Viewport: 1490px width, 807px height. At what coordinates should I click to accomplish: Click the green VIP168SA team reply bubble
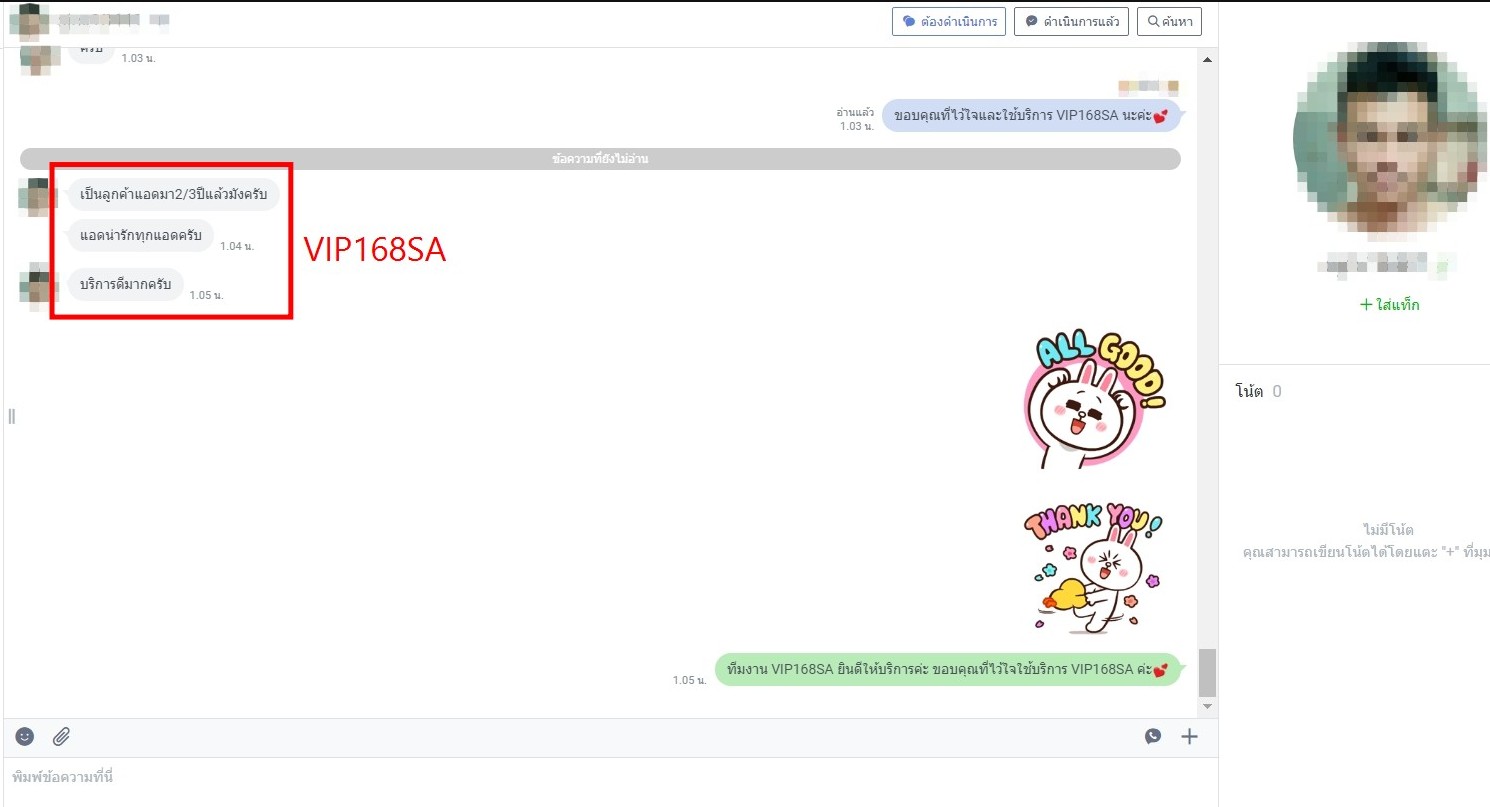947,670
